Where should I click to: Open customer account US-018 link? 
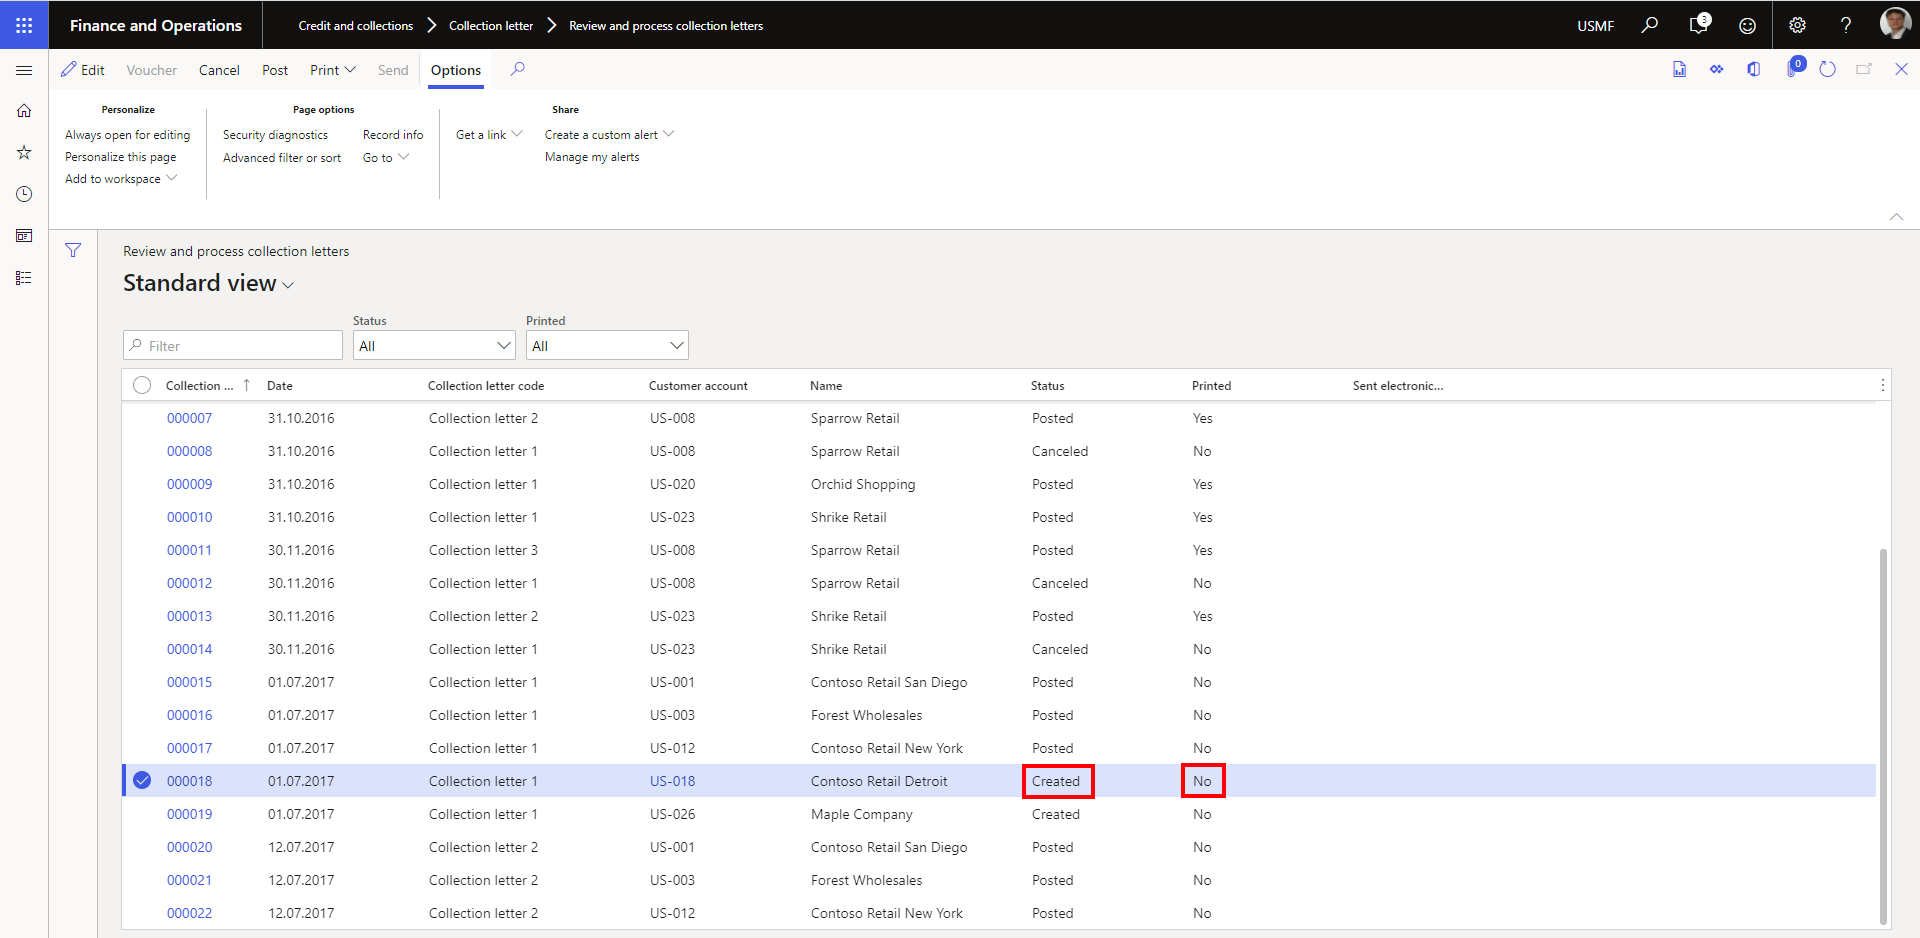(x=672, y=781)
